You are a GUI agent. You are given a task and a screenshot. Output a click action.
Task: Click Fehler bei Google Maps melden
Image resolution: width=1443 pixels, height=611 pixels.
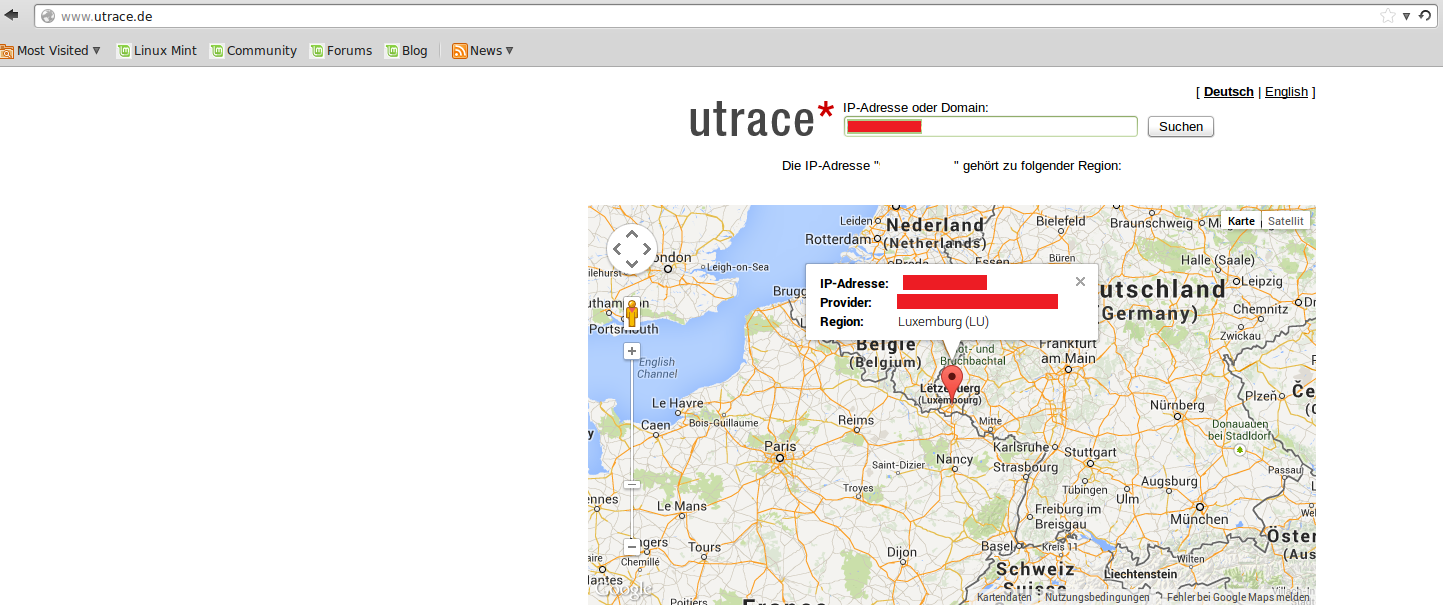1236,597
